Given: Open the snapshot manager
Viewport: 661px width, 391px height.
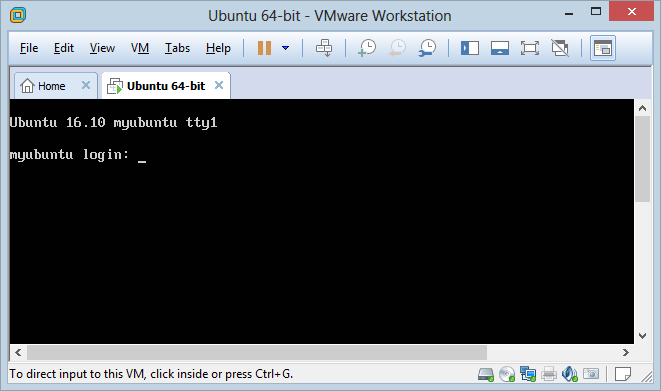Looking at the screenshot, I should pos(427,48).
